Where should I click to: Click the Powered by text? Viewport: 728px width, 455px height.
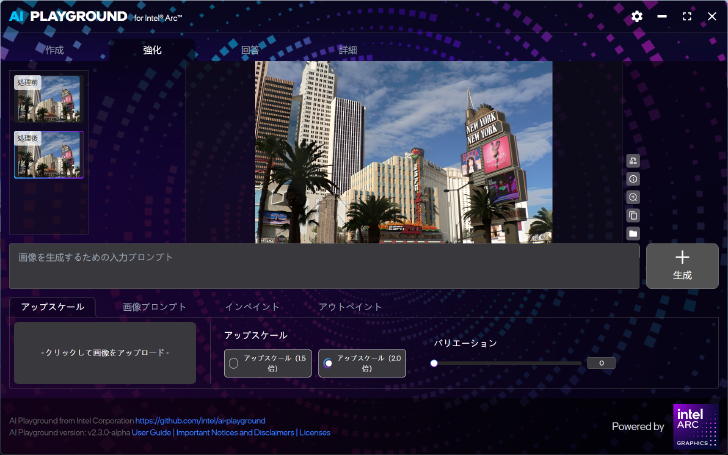point(638,426)
